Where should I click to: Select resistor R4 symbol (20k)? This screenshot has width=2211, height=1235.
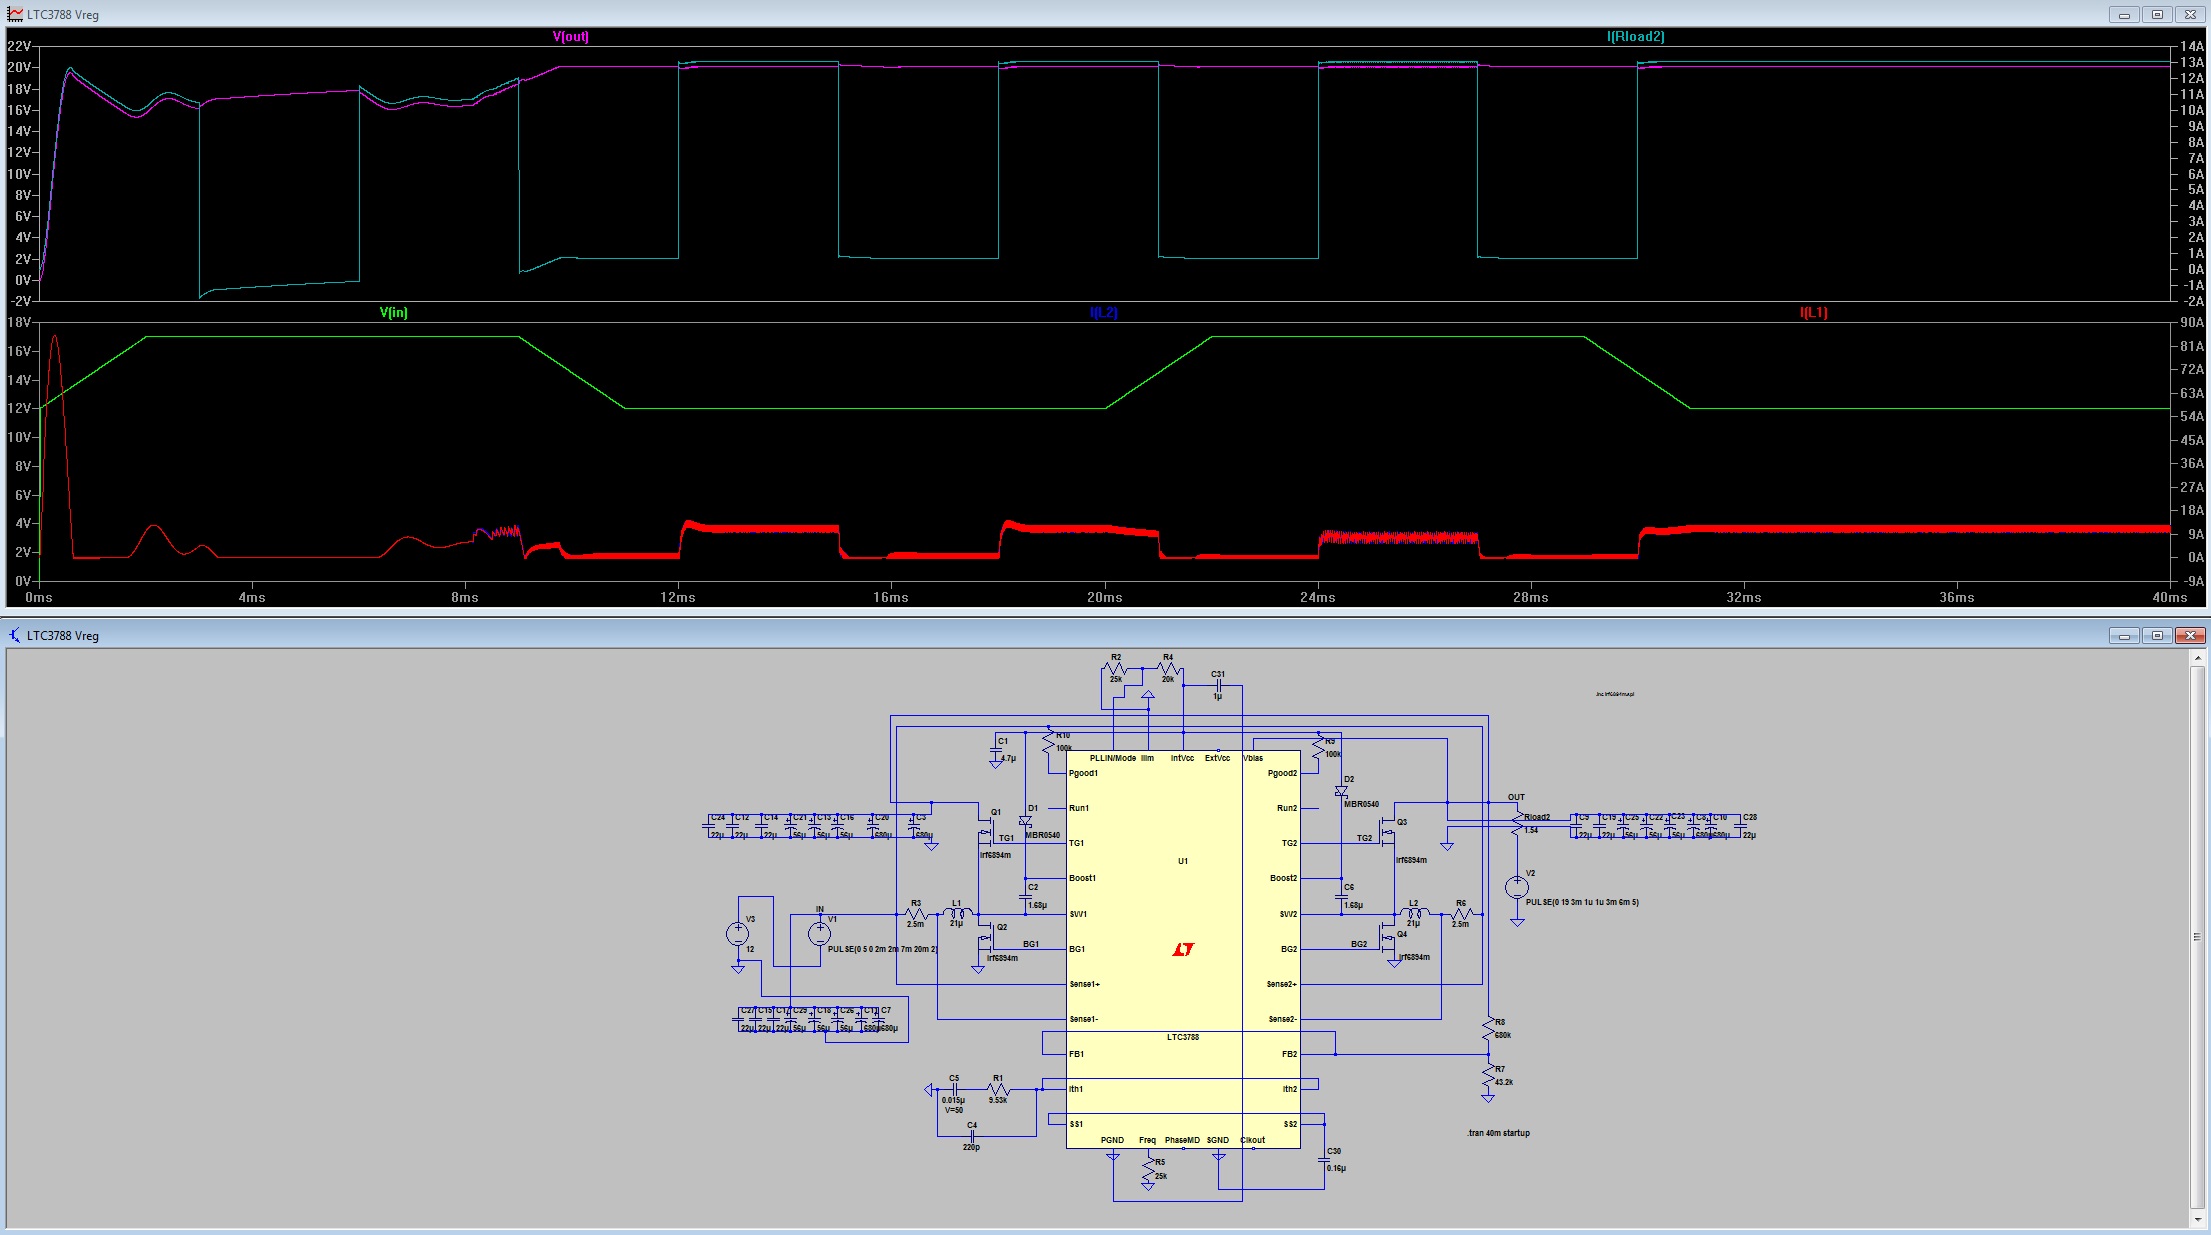click(1168, 668)
